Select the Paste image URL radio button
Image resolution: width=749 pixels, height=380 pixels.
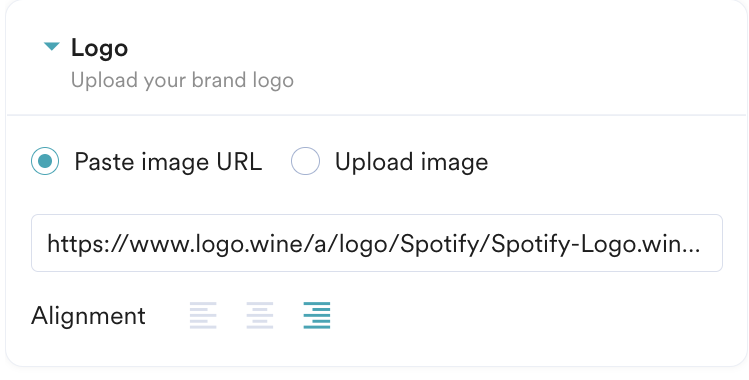pos(45,161)
